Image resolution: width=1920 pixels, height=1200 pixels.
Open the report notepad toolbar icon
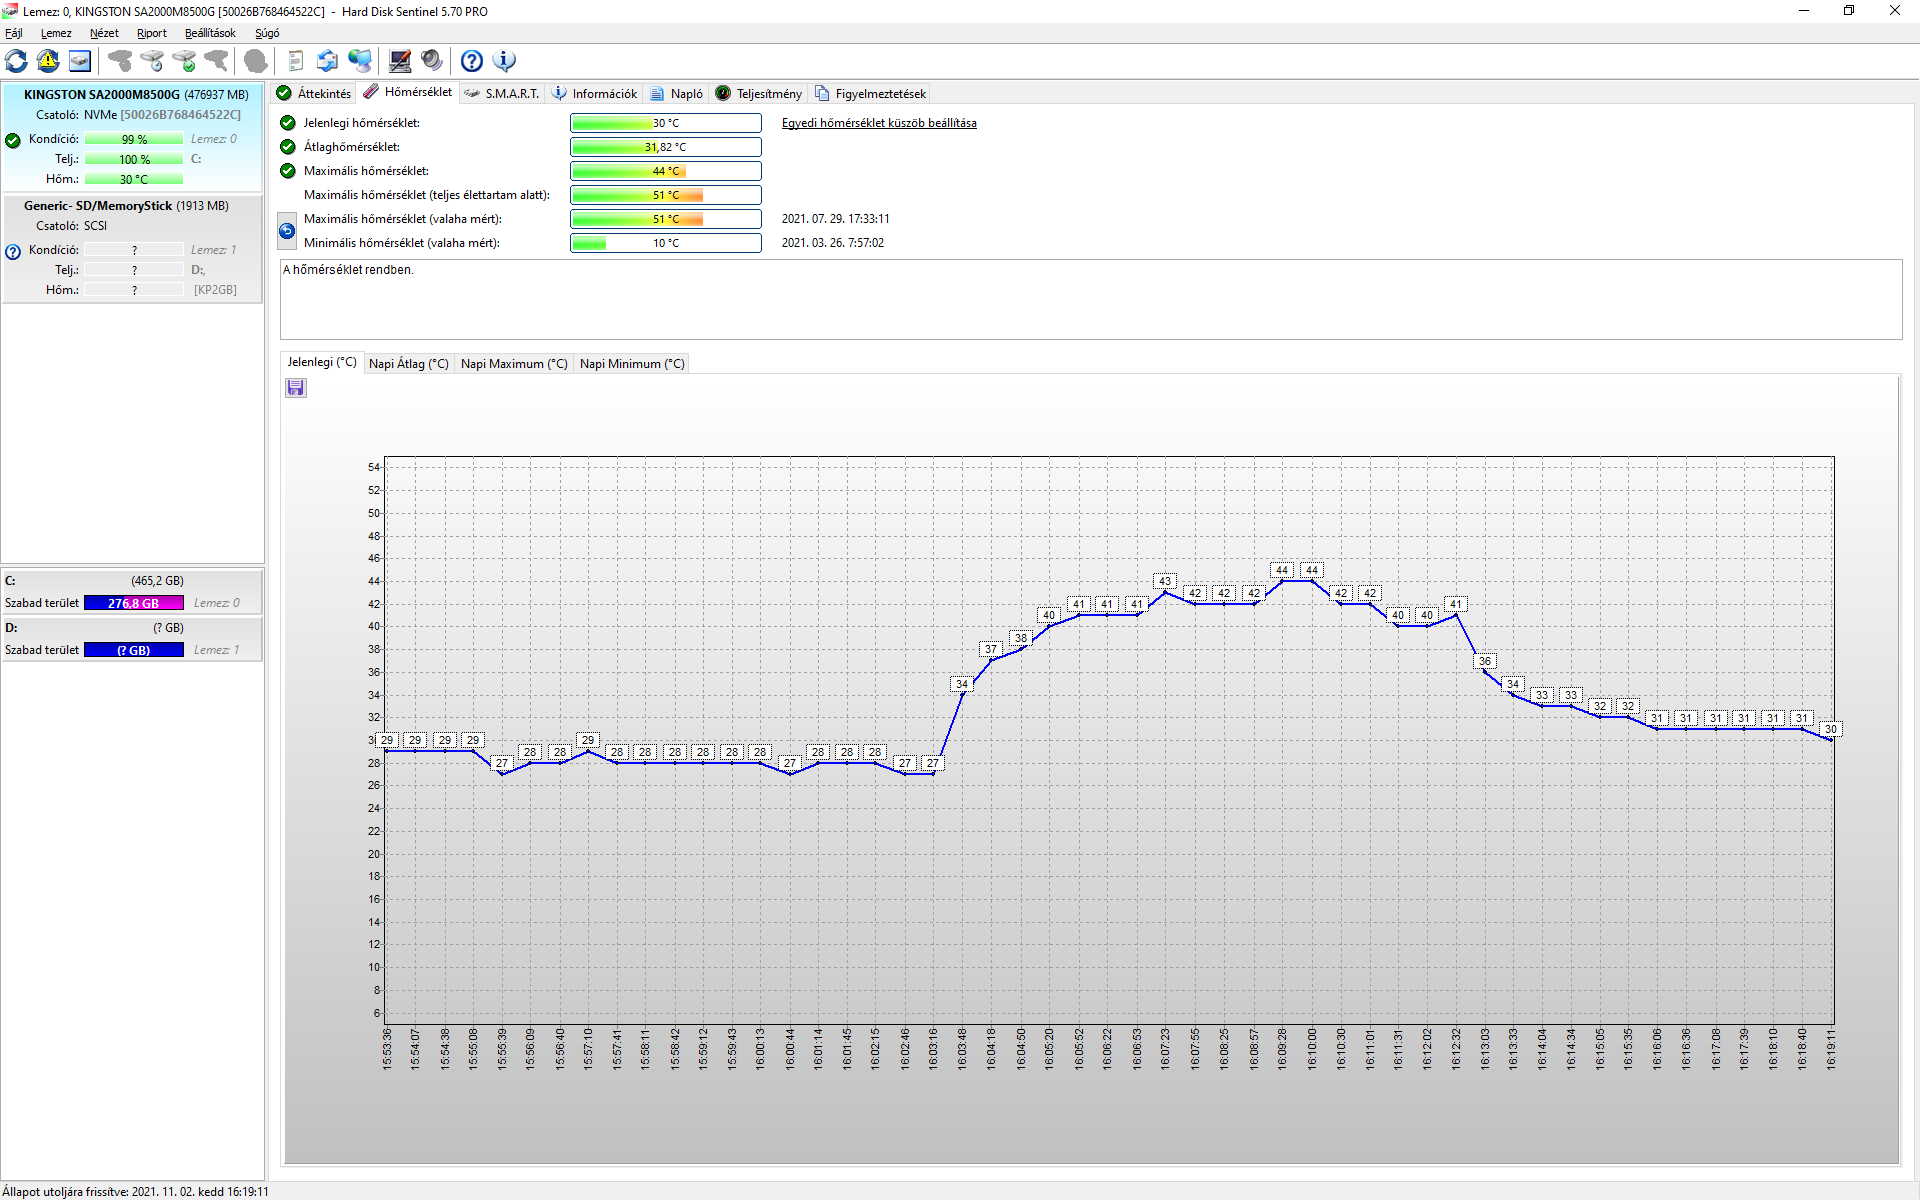[295, 61]
